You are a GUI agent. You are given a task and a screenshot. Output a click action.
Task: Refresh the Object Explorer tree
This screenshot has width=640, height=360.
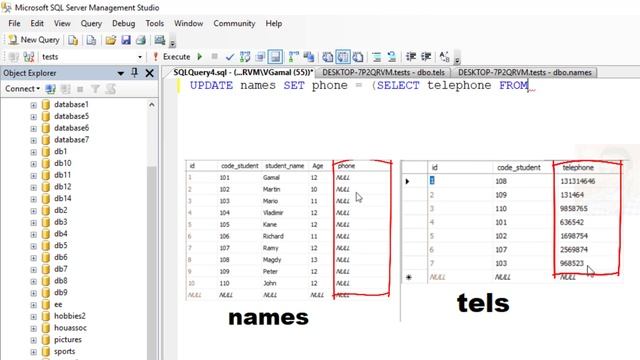(110, 89)
